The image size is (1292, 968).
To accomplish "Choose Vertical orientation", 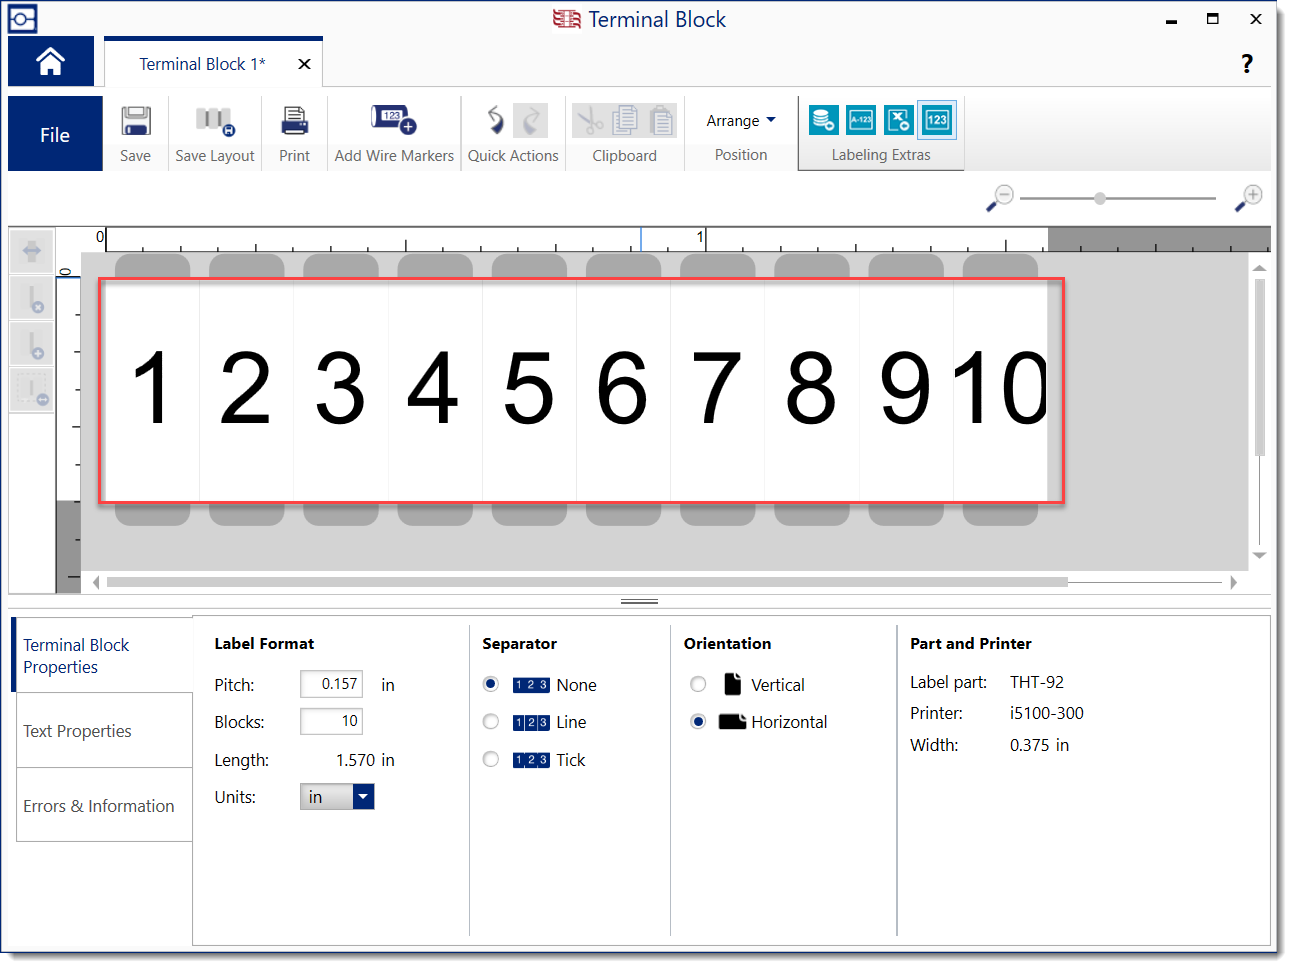I will [698, 685].
